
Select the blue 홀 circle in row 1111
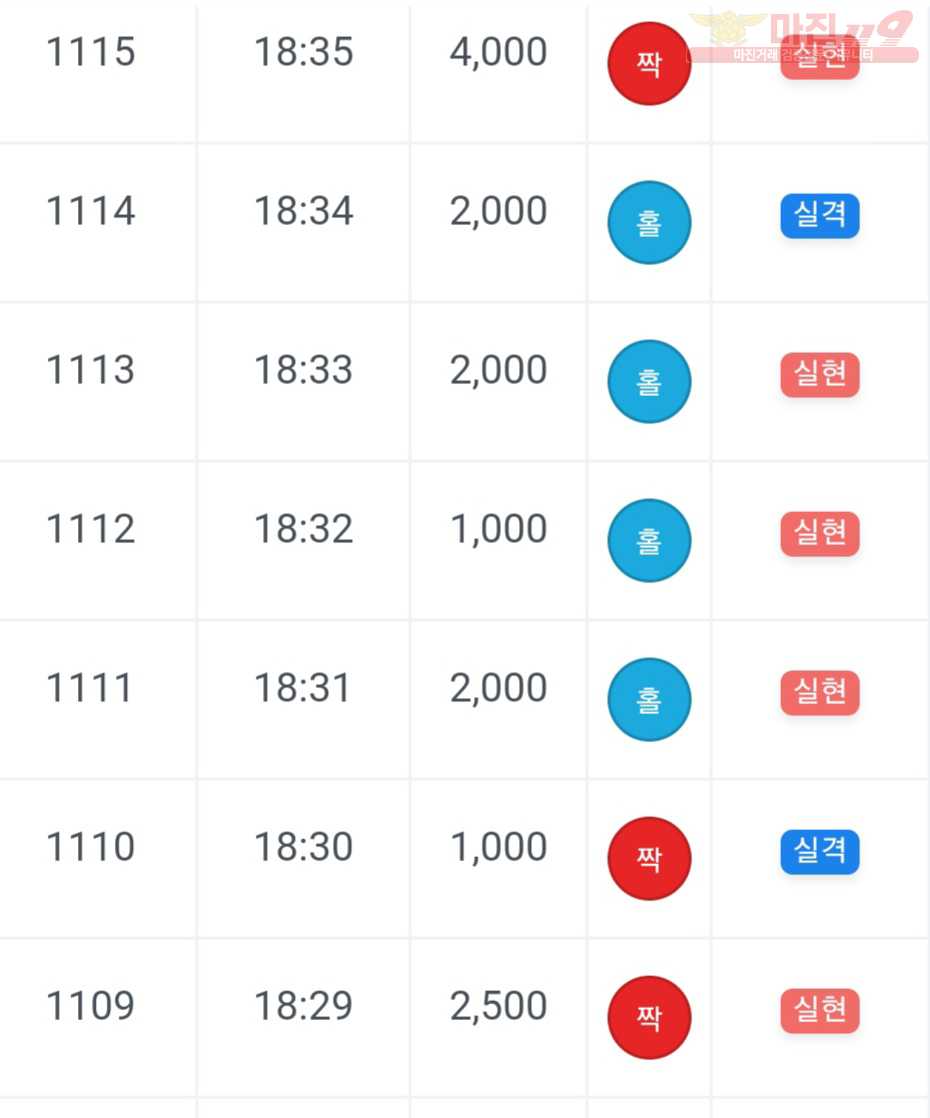pos(649,699)
